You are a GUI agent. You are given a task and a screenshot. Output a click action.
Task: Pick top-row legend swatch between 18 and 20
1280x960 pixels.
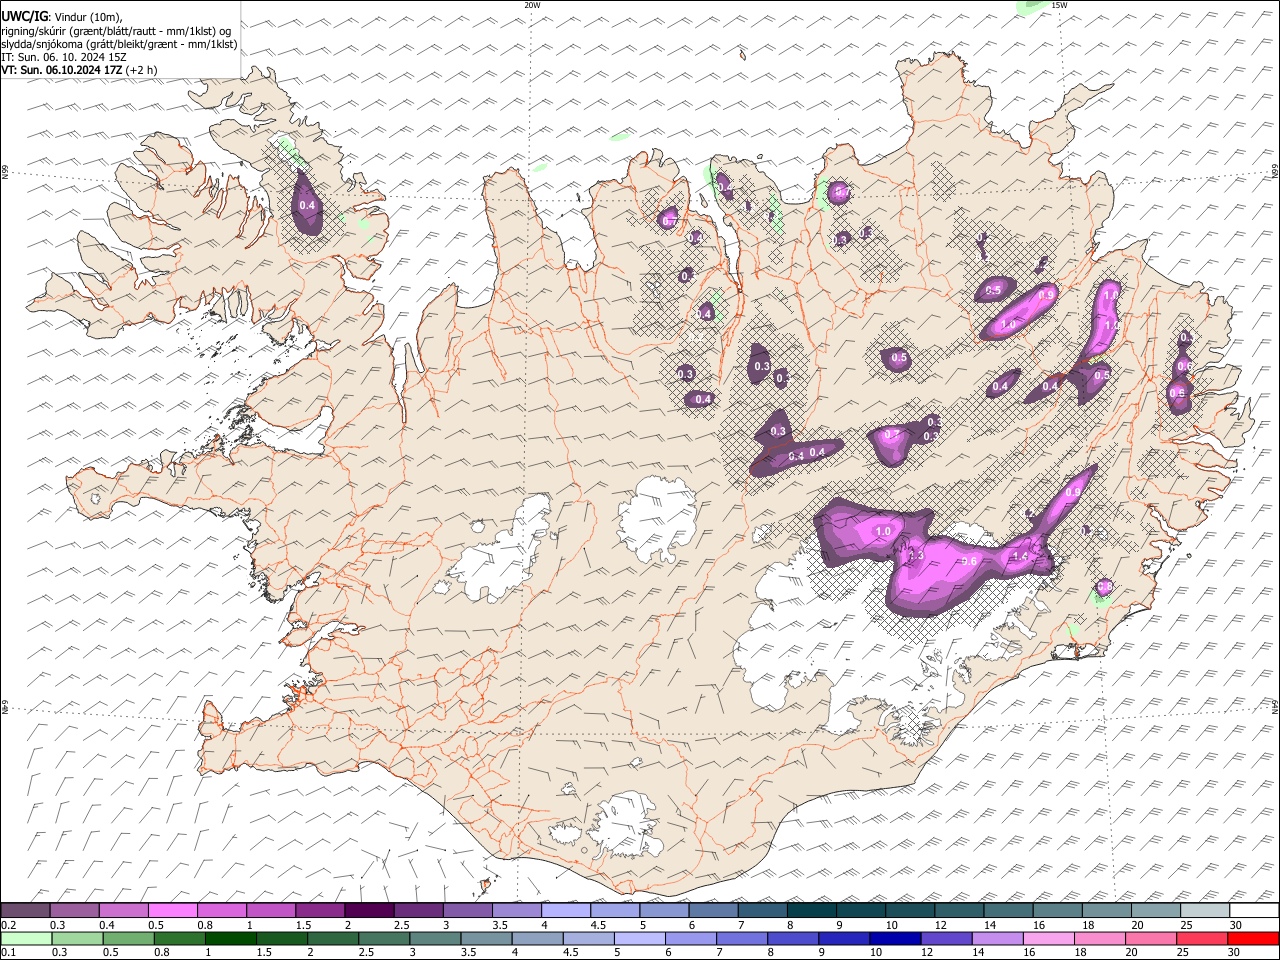coord(1106,911)
